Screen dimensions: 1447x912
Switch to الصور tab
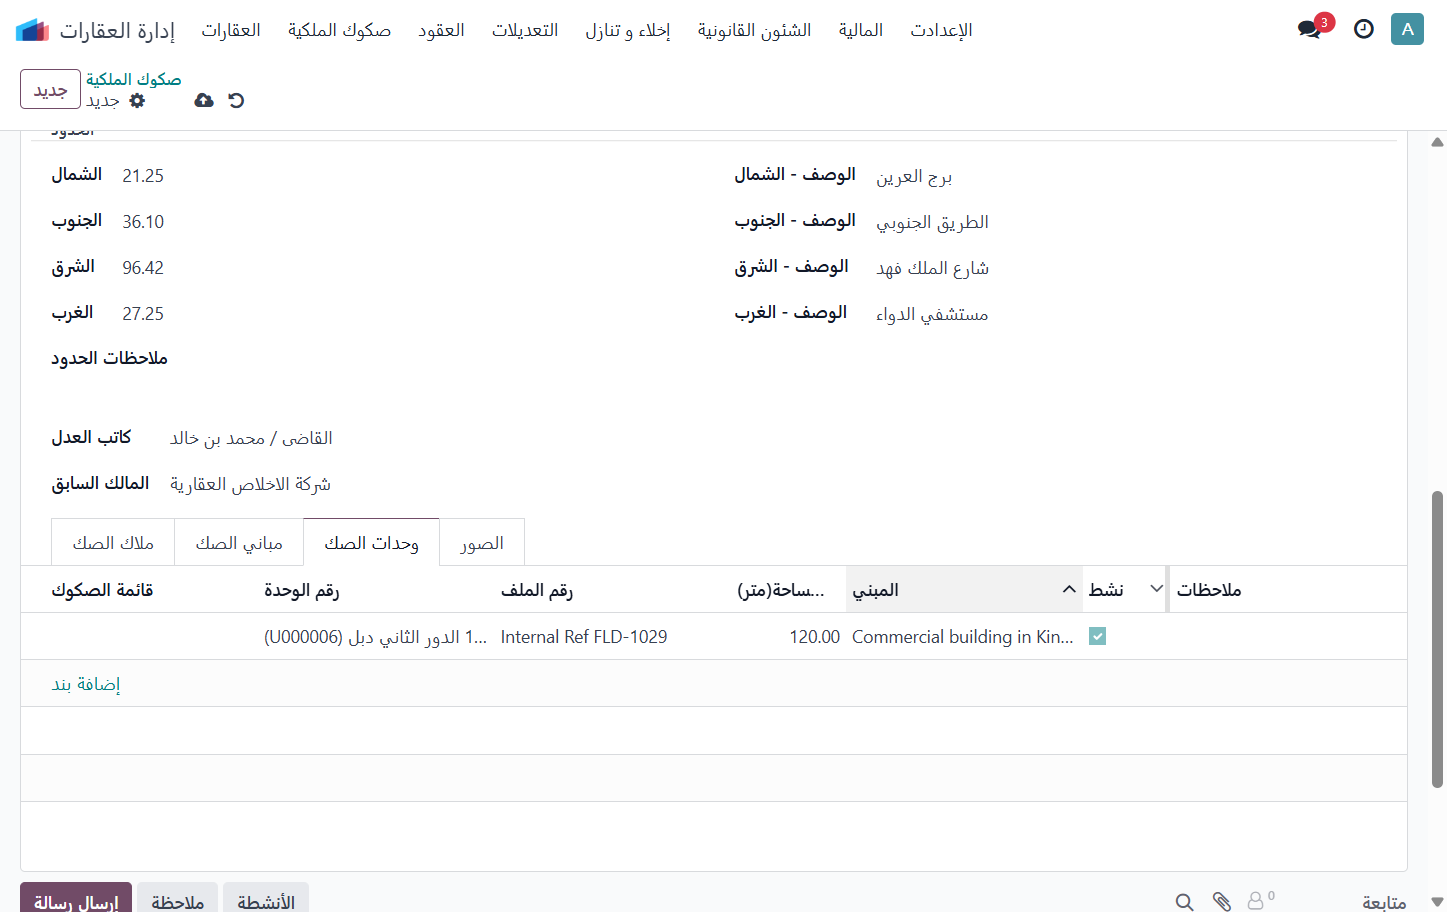[x=482, y=542]
